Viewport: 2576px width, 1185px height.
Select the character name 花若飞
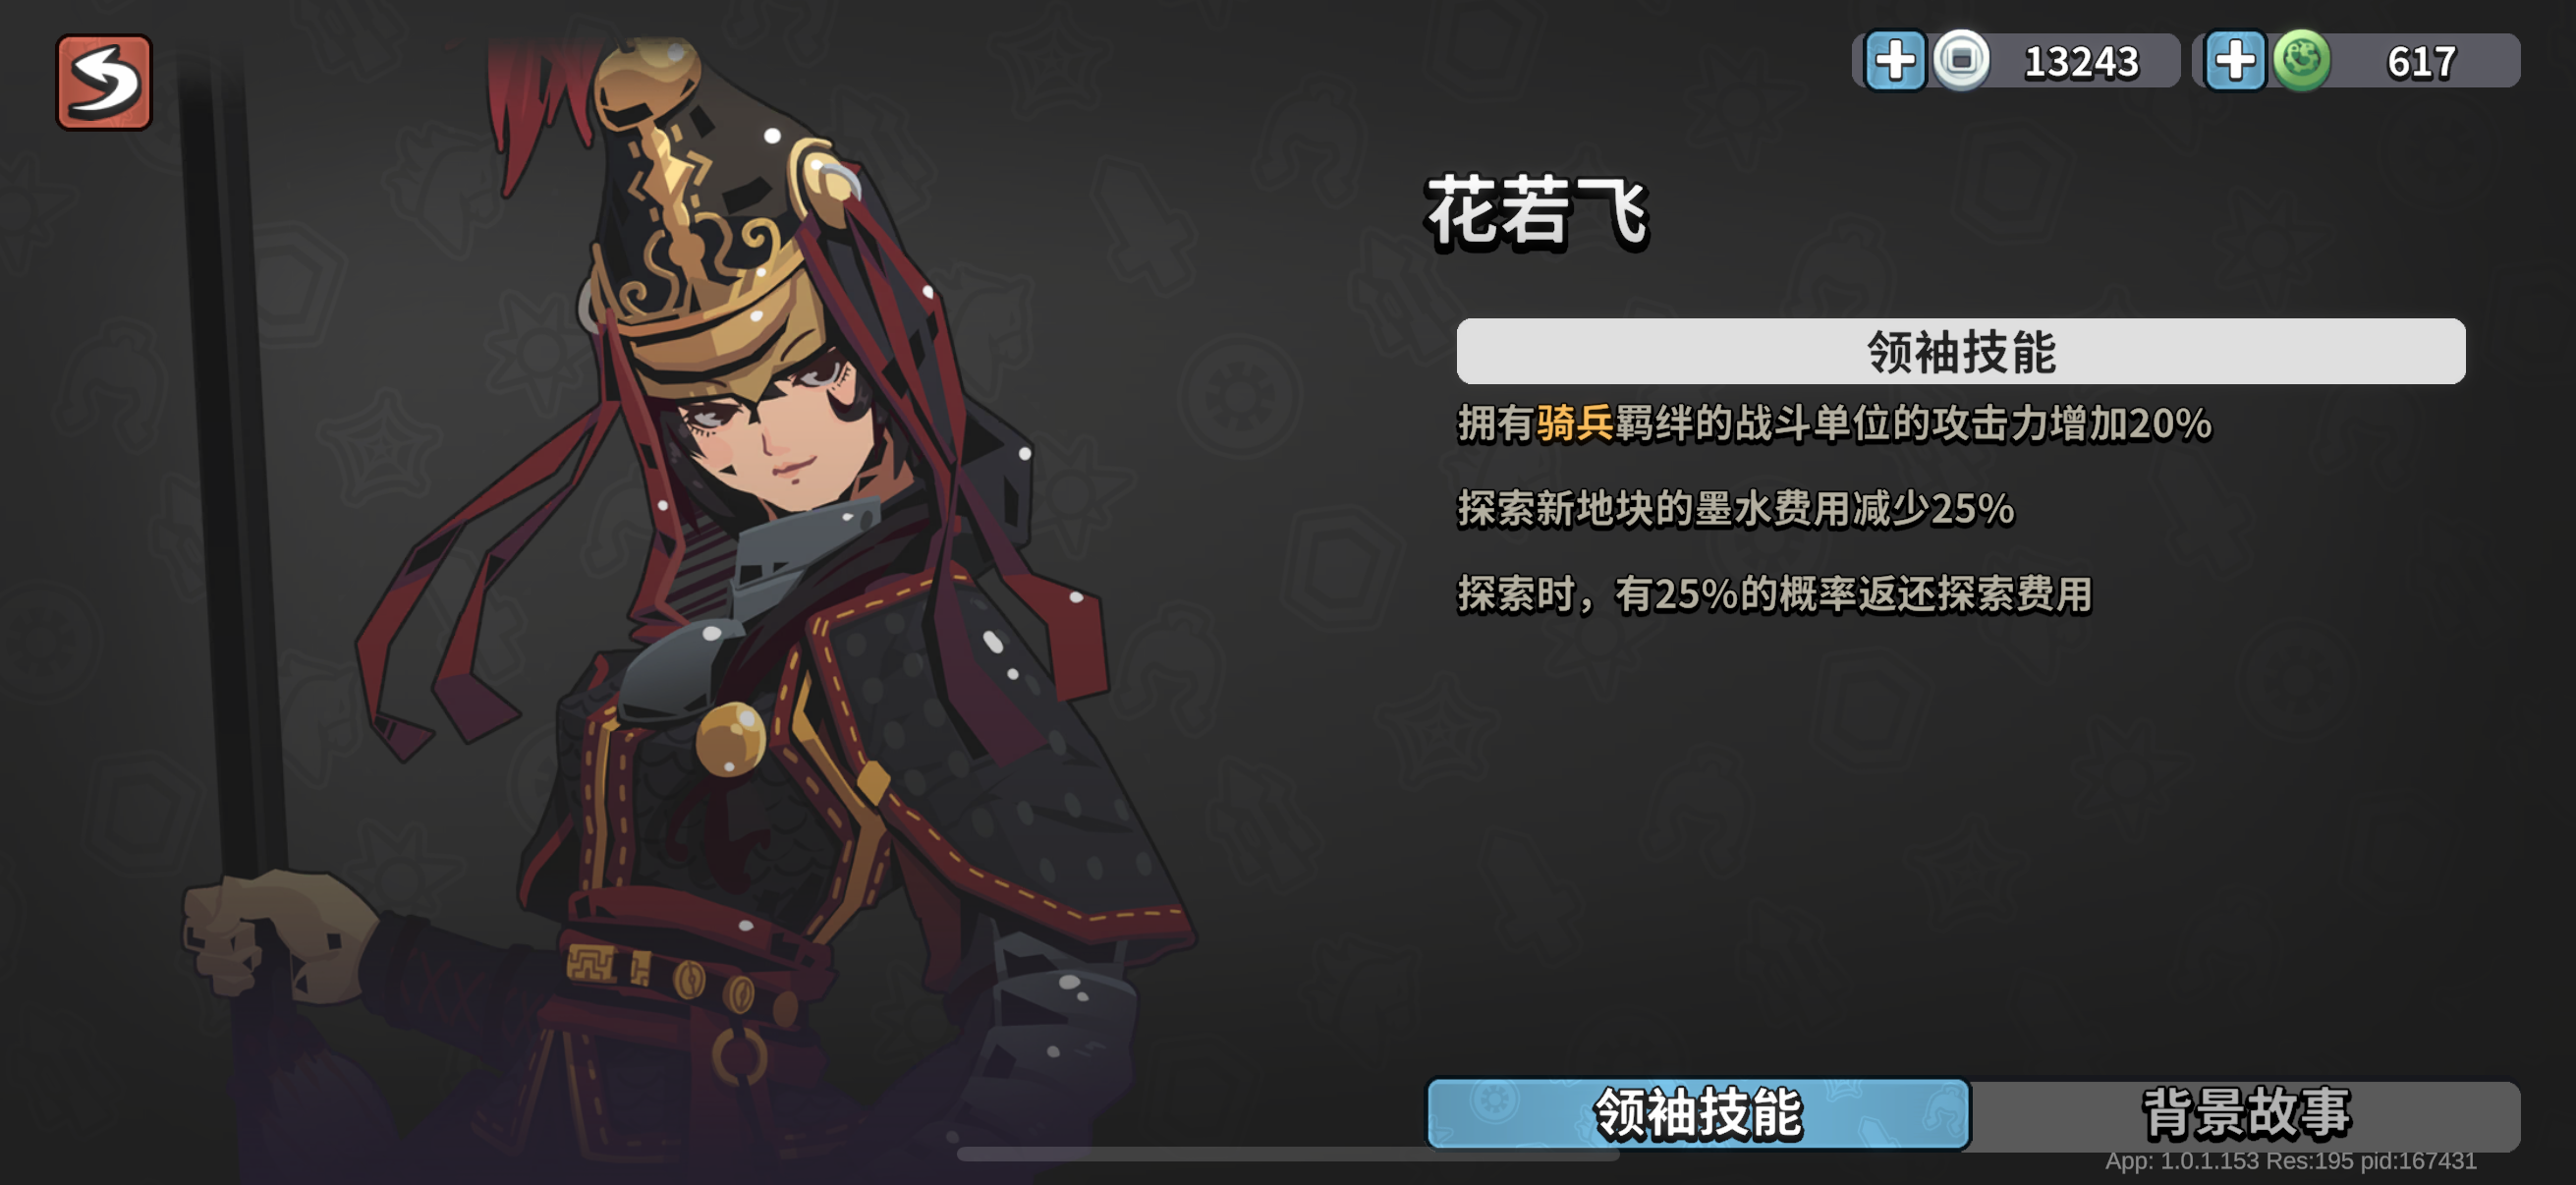click(x=1537, y=211)
